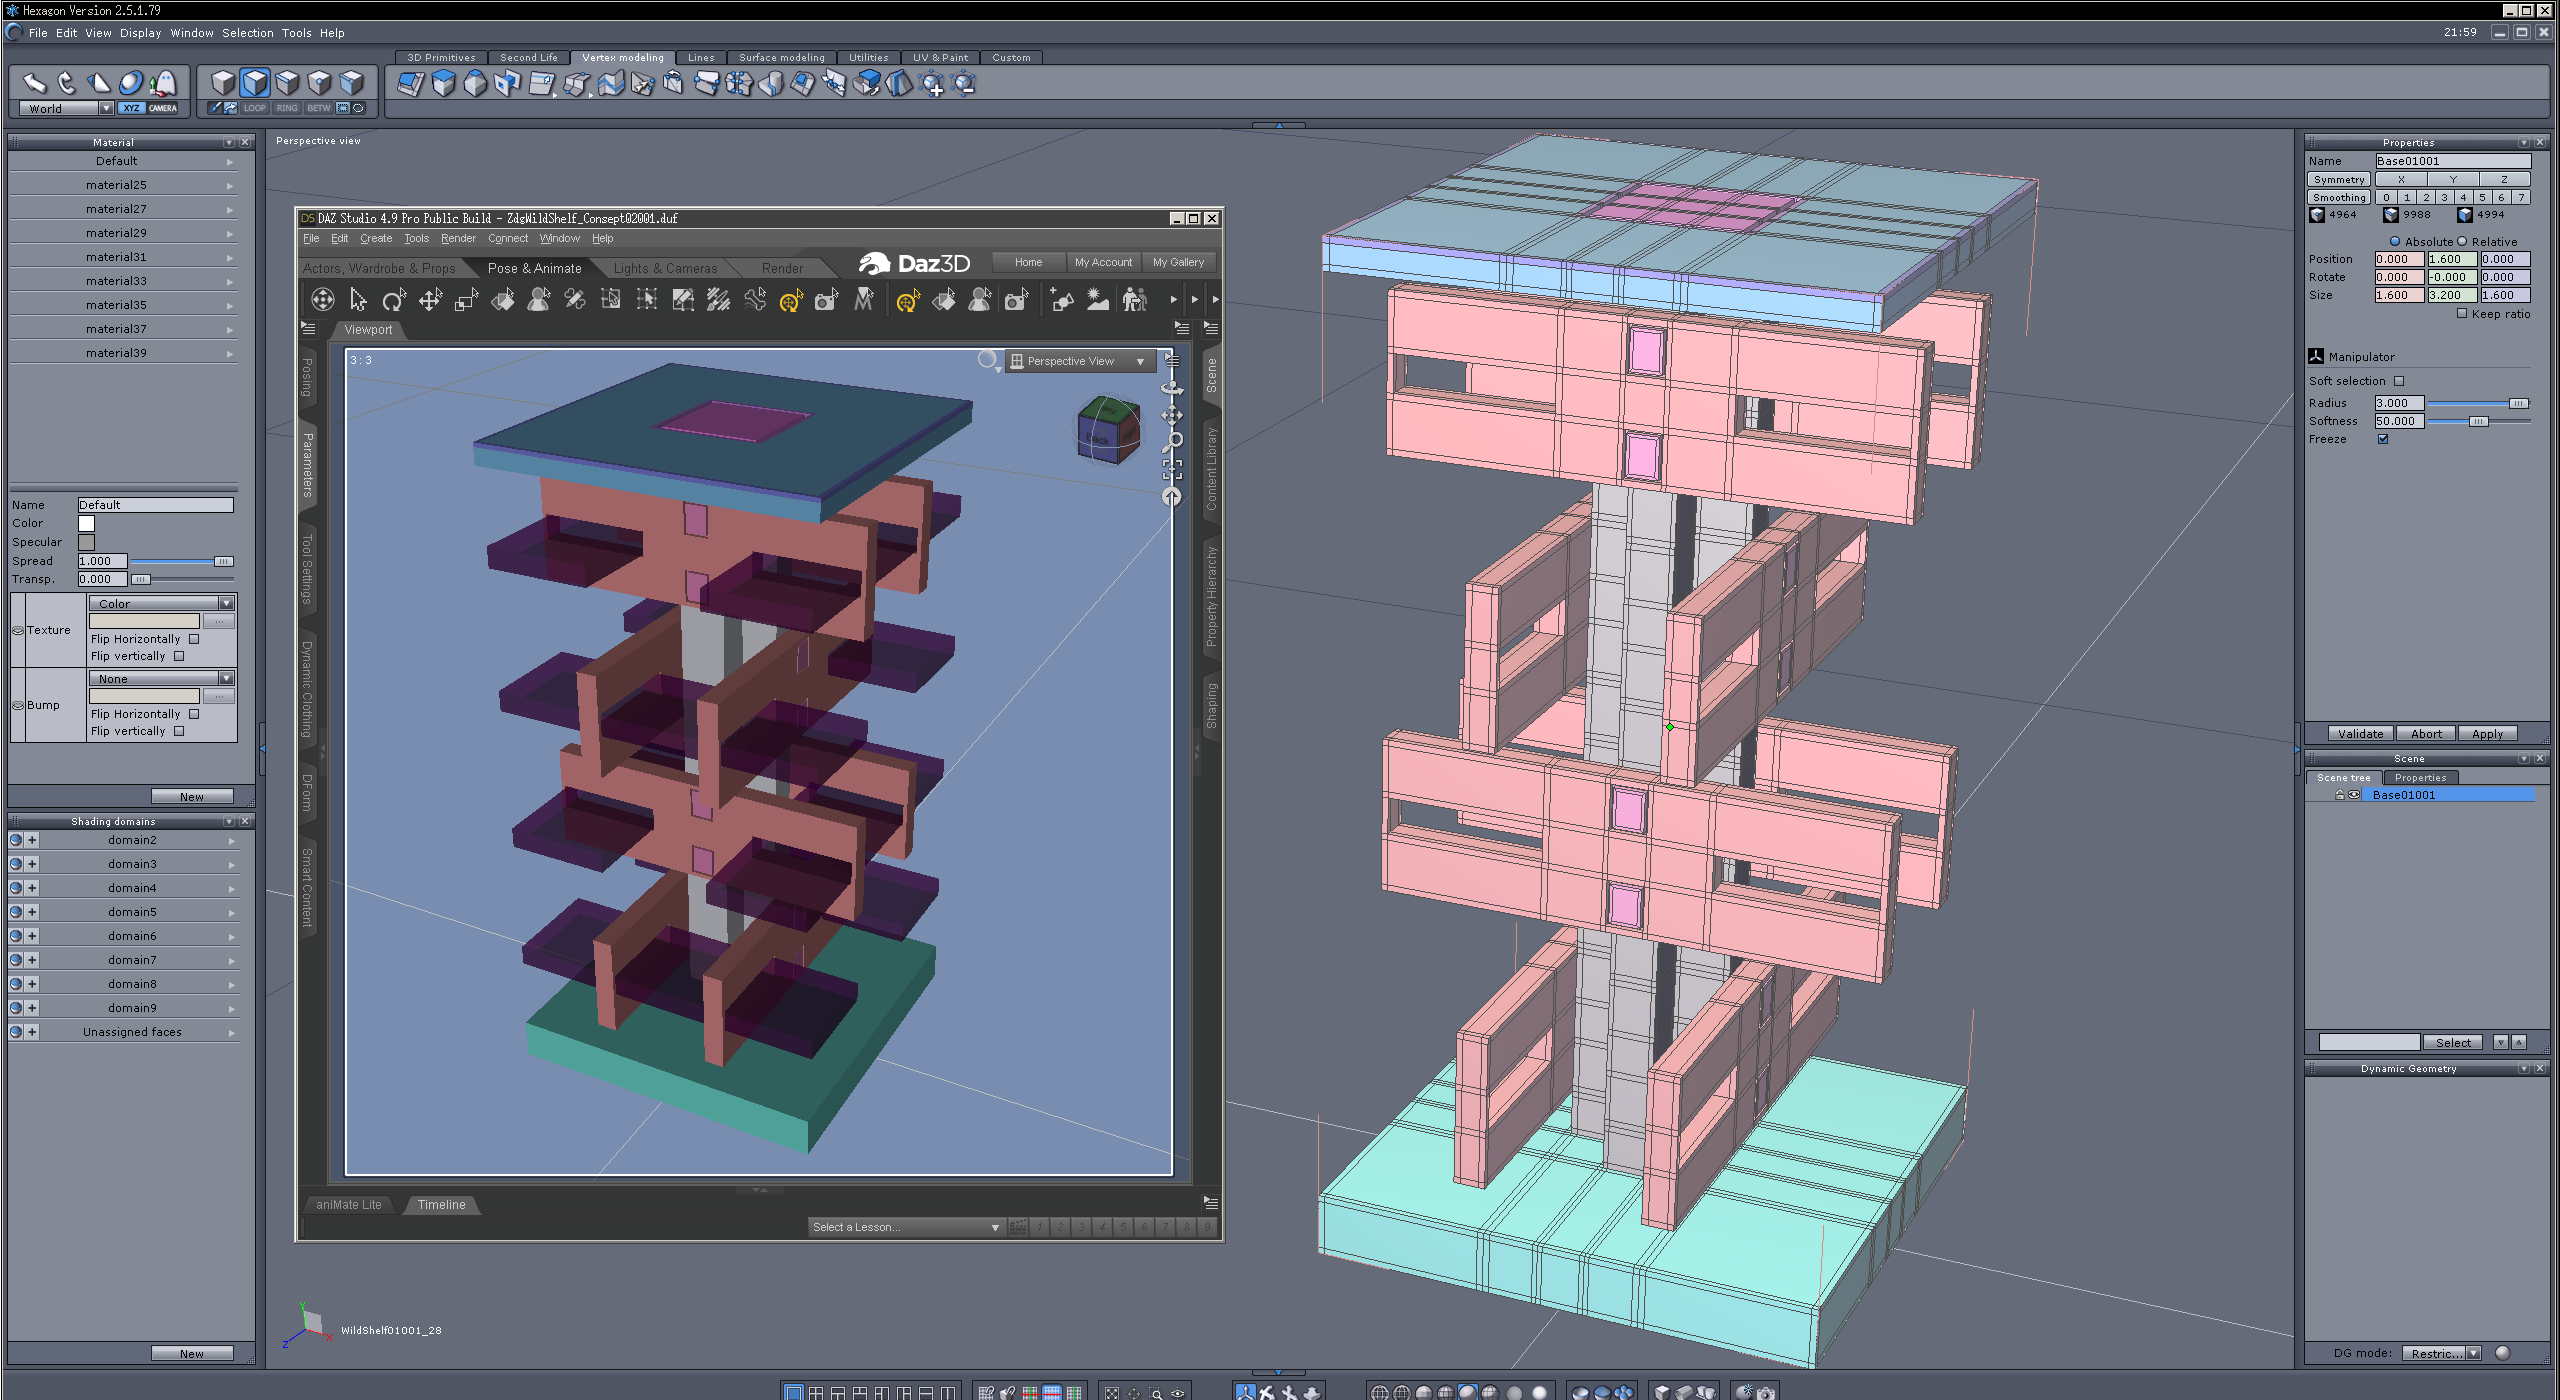
Task: Enable the Soft selection checkbox
Action: point(2399,381)
